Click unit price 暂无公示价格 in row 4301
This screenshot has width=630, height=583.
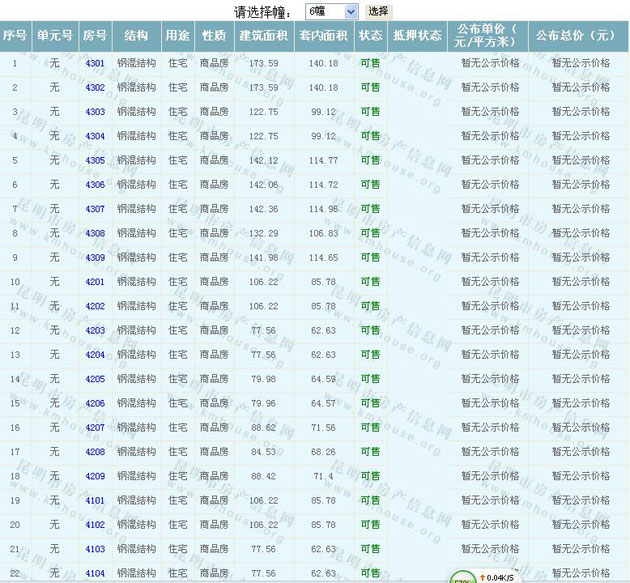[490, 63]
